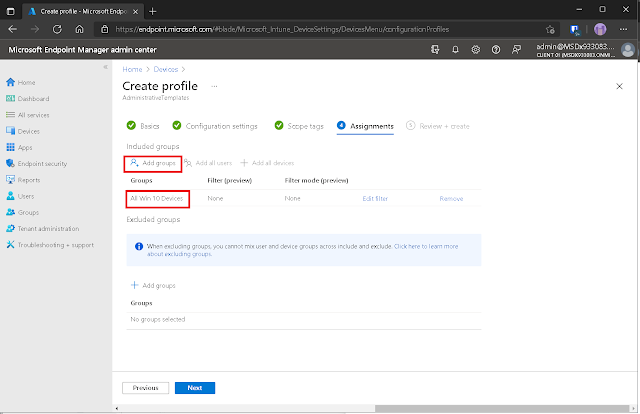Collapse the left navigation sidebar
The image size is (640, 414).
click(105, 67)
